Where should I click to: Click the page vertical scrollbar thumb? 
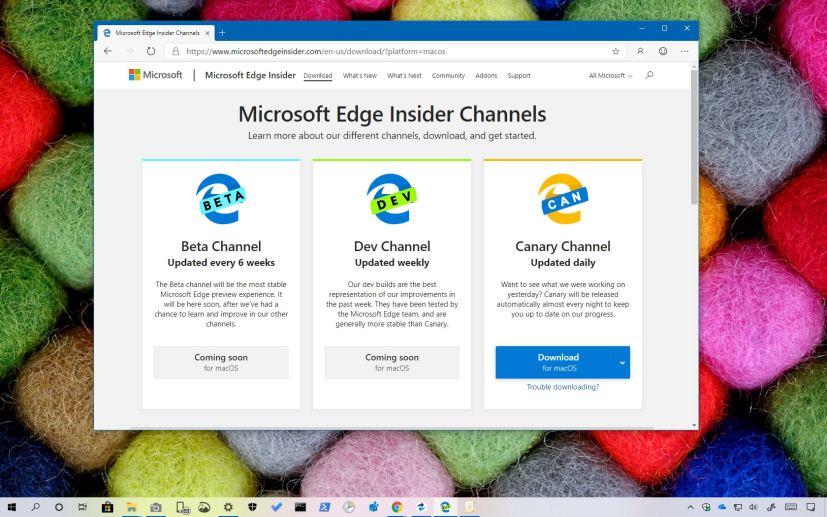[x=694, y=136]
